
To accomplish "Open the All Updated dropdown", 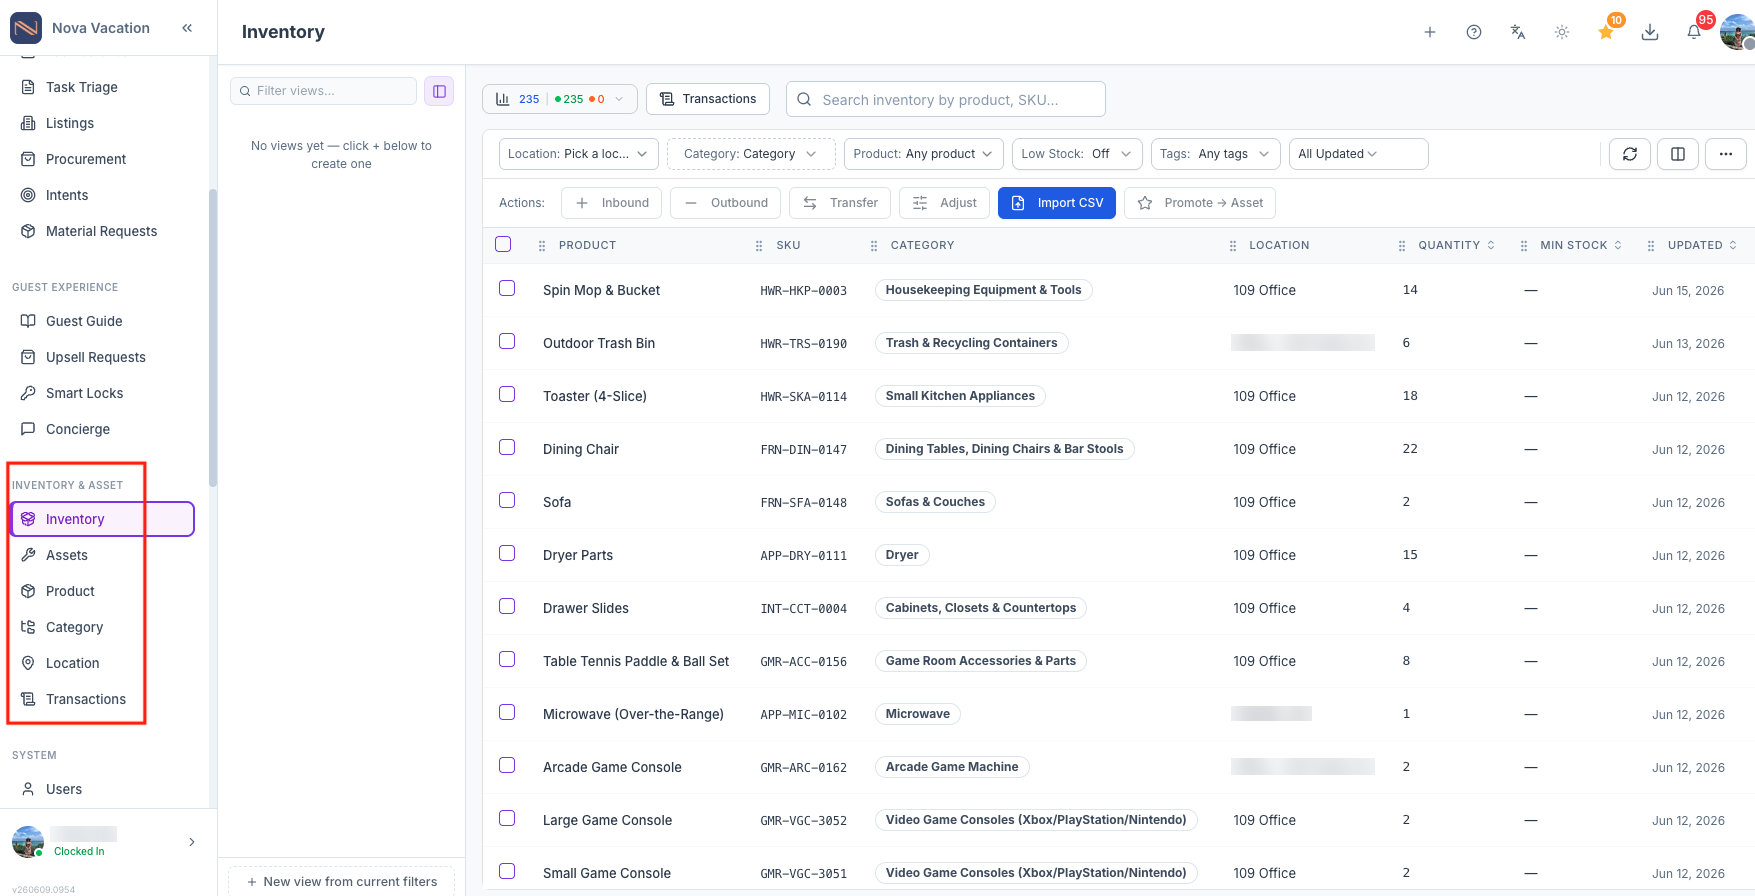I will (1358, 154).
